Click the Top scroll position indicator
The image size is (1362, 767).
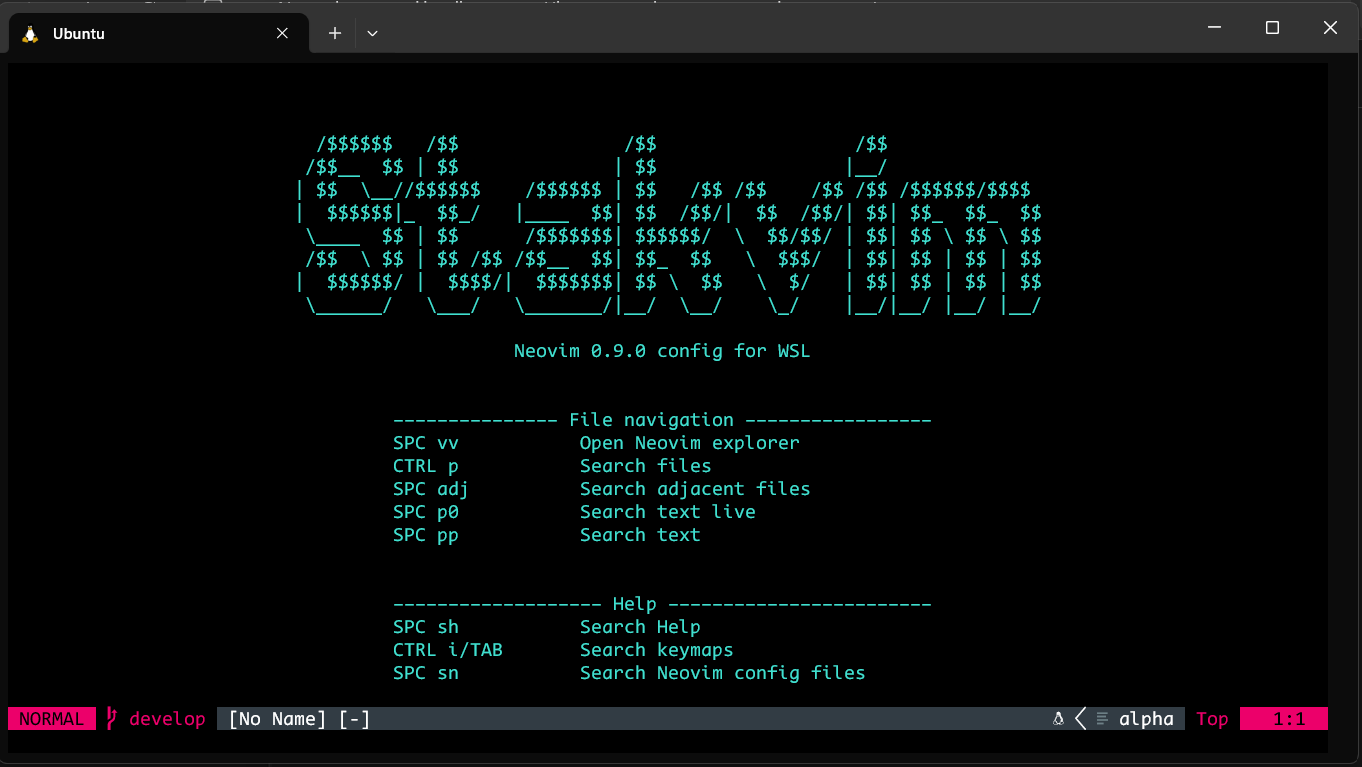(x=1212, y=718)
